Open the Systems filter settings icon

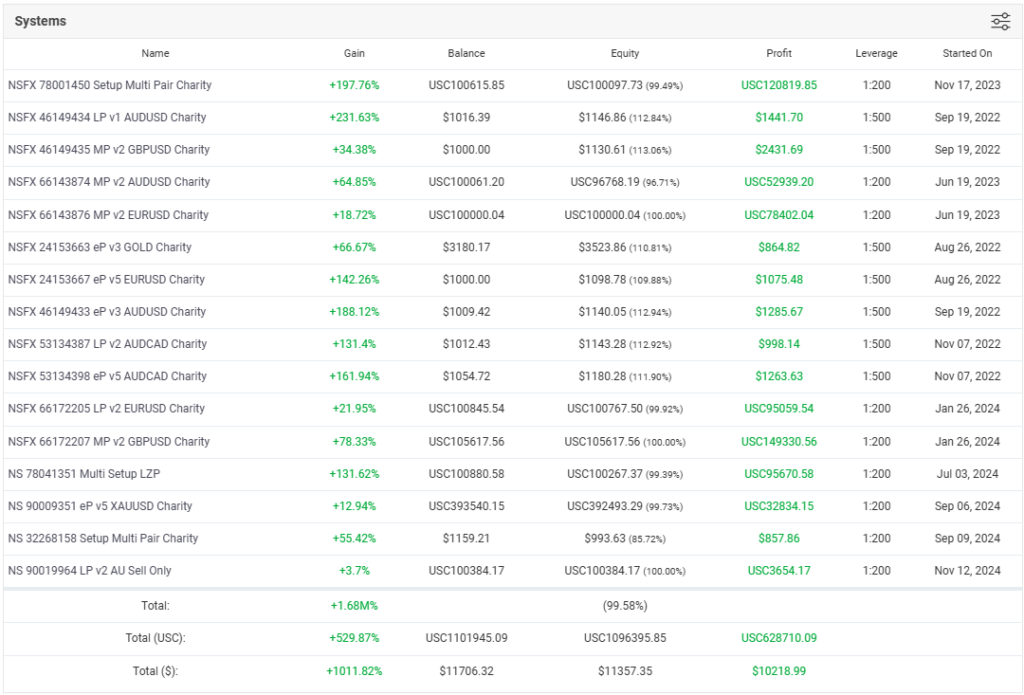click(1000, 22)
